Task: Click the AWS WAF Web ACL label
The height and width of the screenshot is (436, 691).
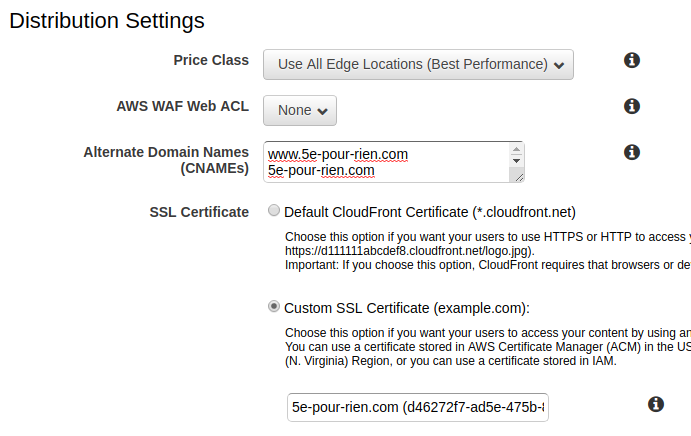Action: click(x=183, y=106)
